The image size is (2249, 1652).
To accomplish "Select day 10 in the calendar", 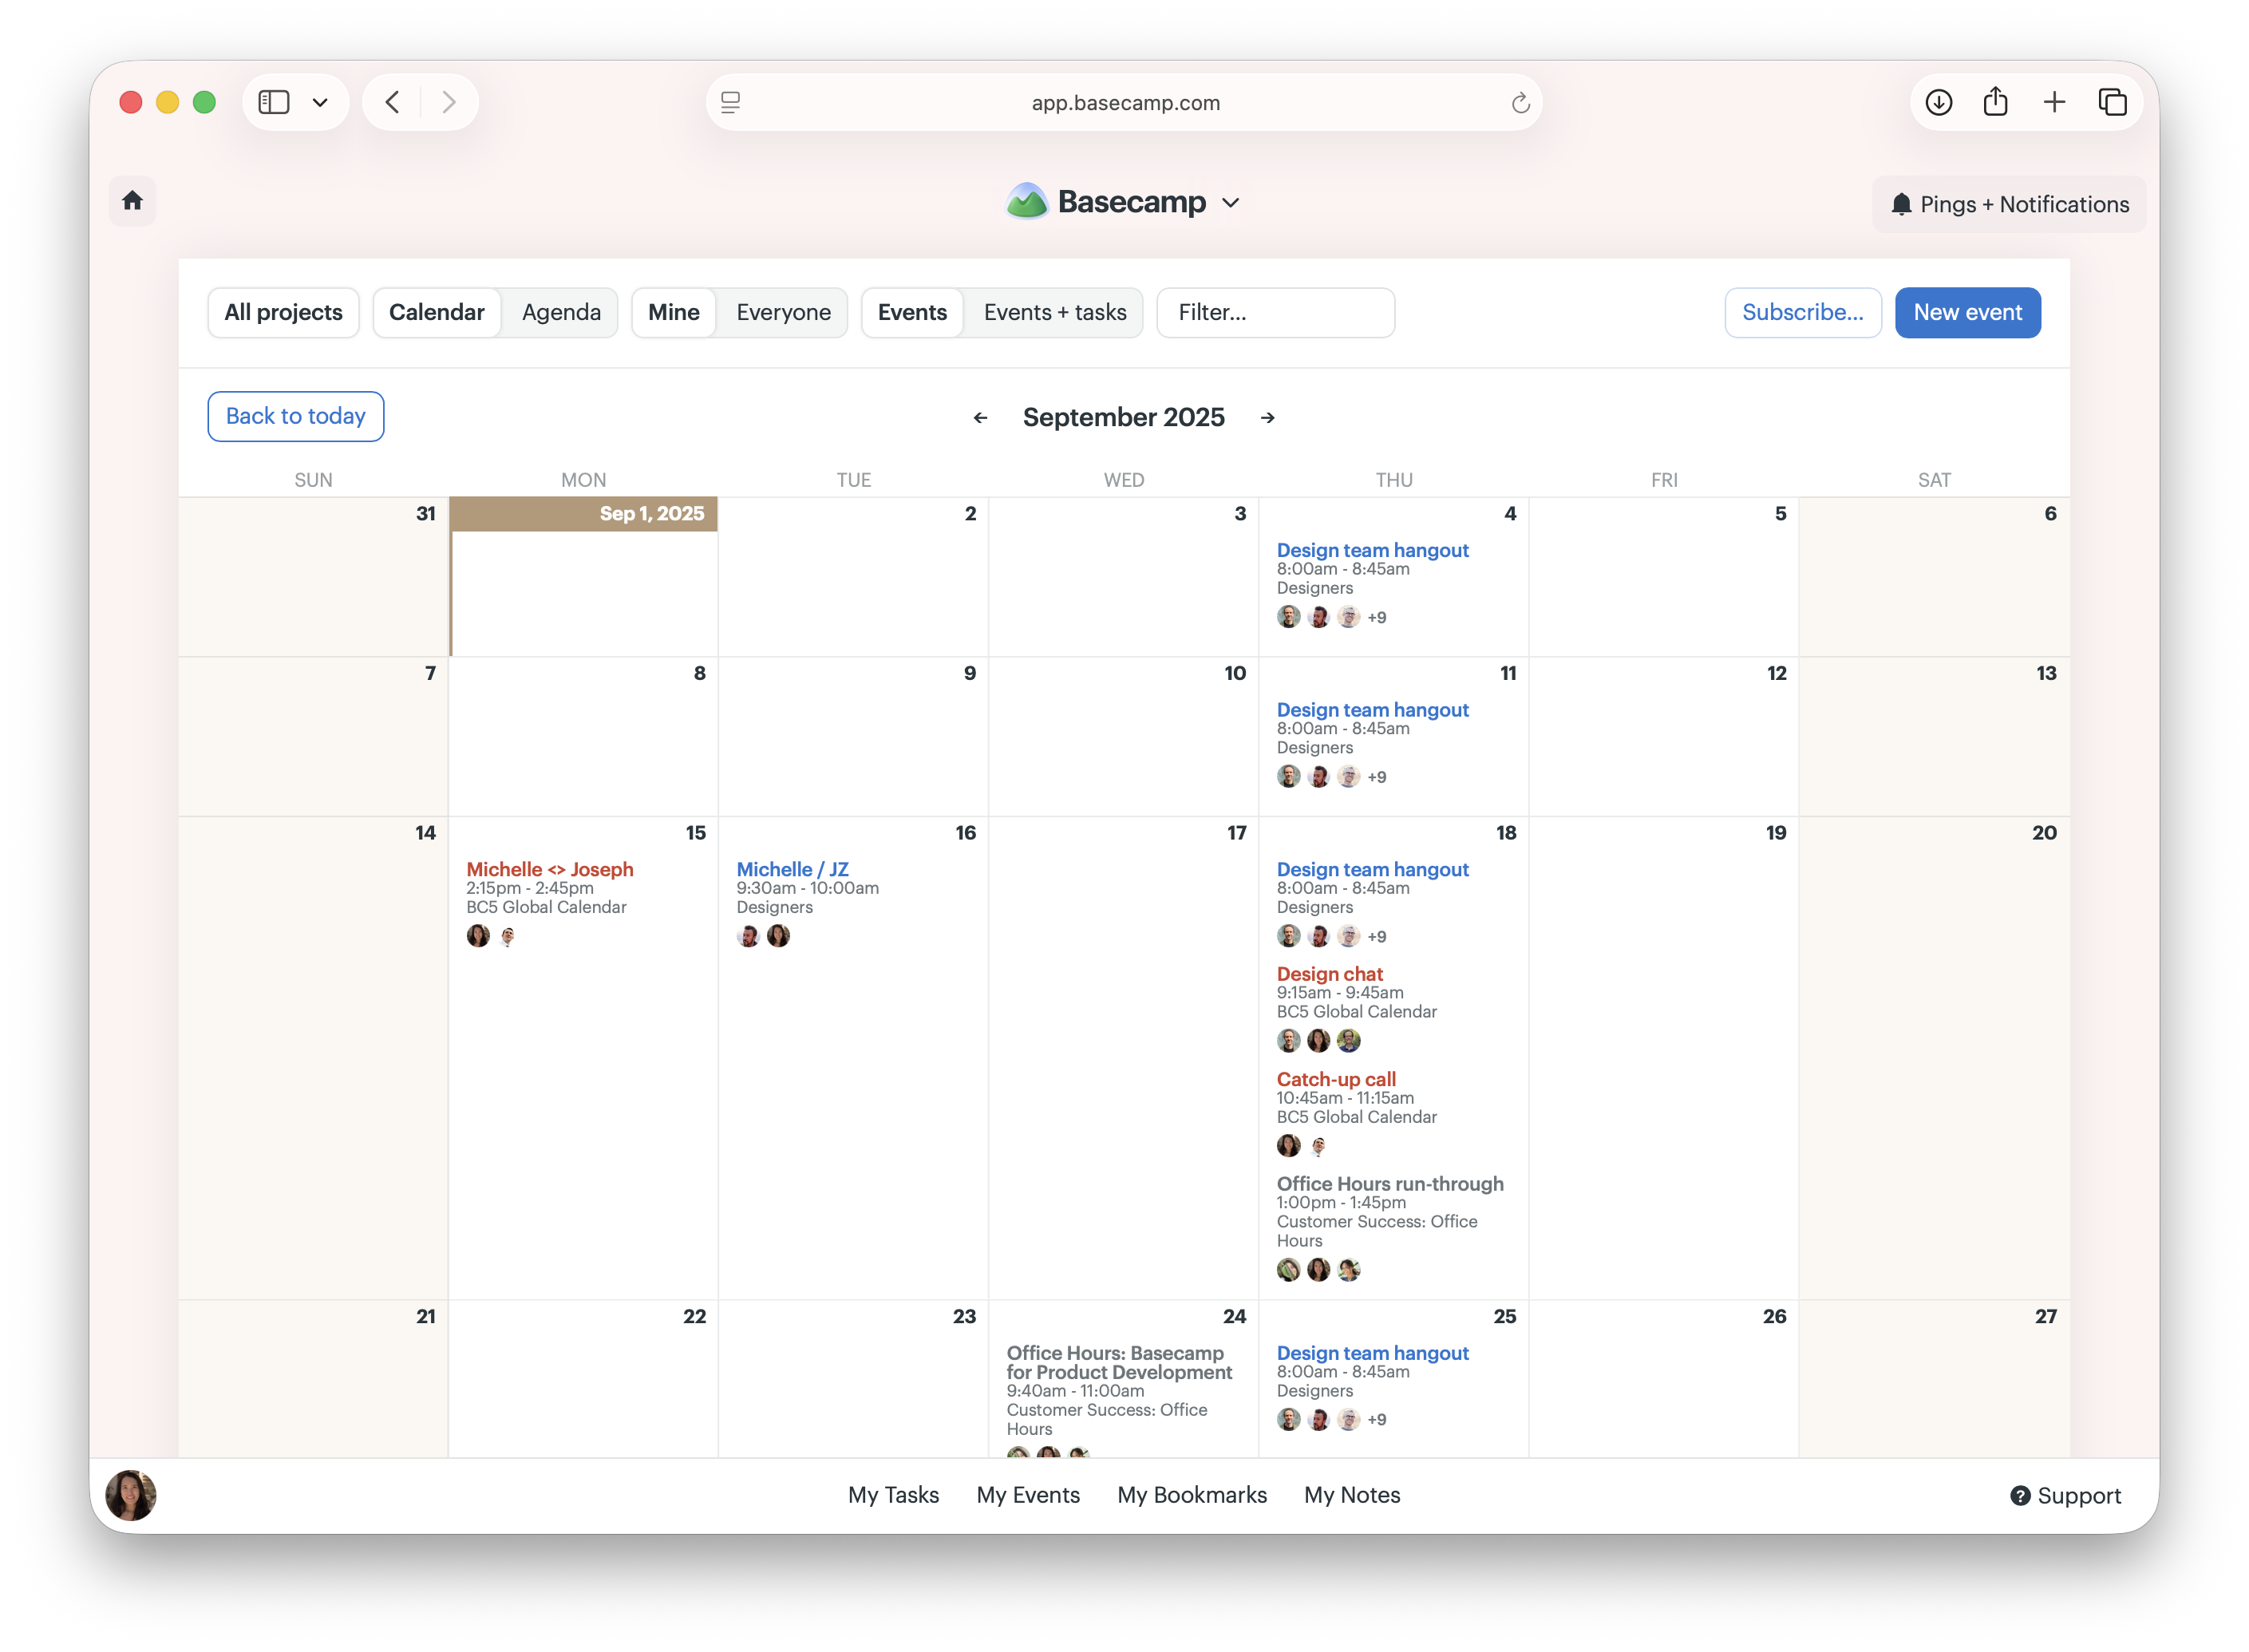I will 1235,674.
